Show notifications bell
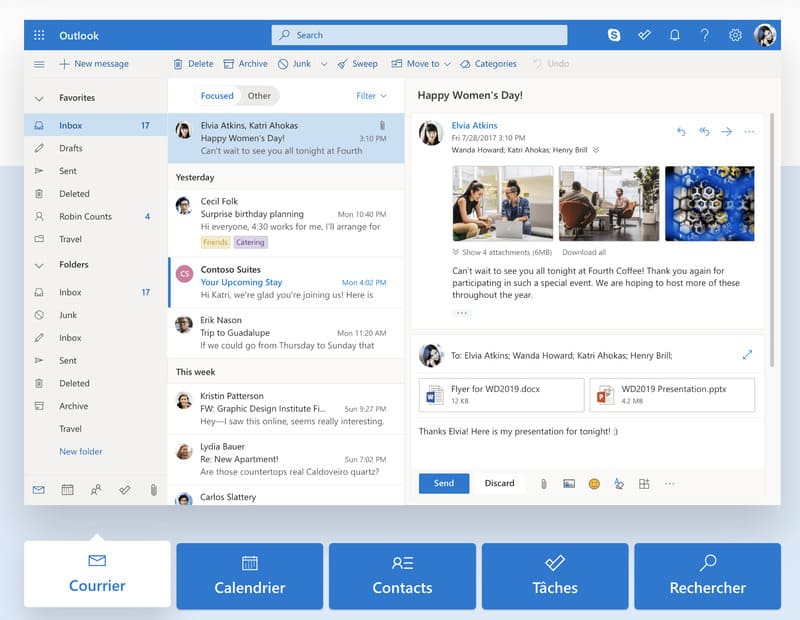This screenshot has height=620, width=800. point(674,35)
